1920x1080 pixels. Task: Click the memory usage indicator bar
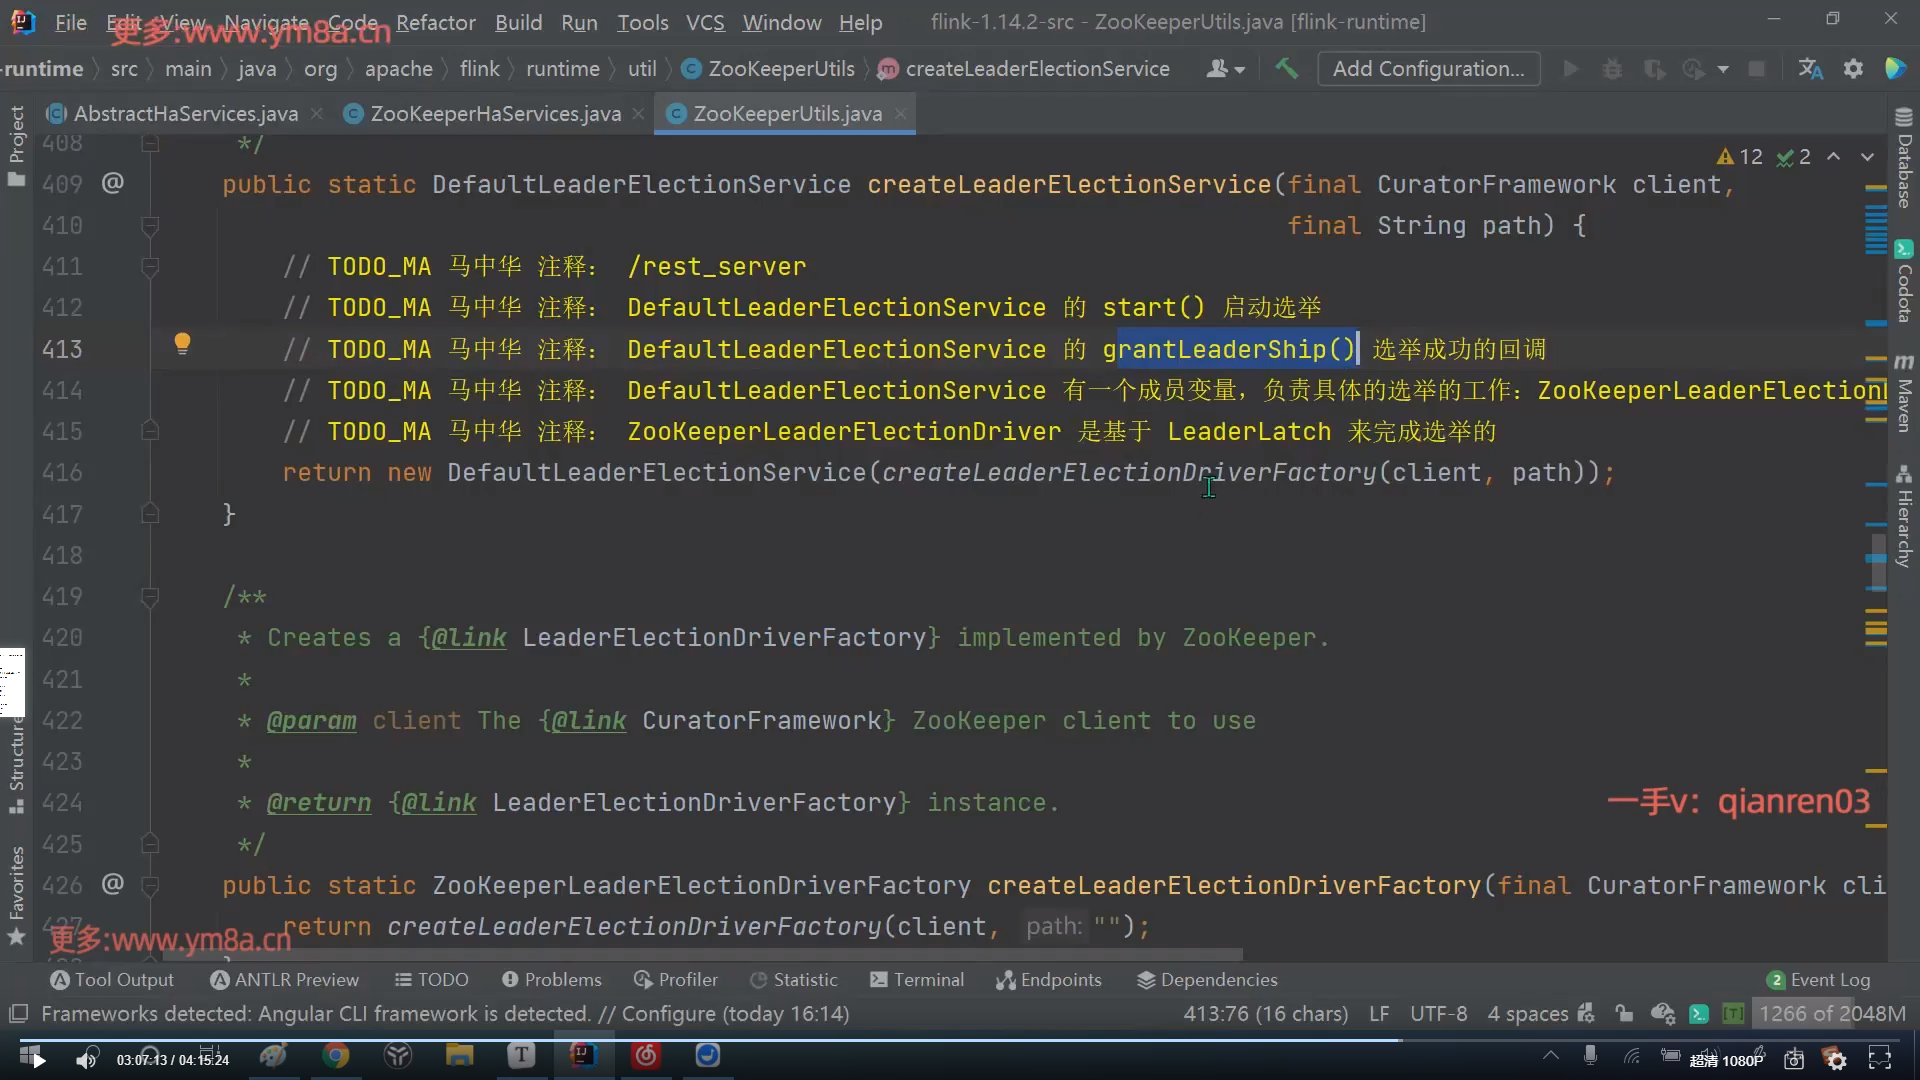(1831, 1014)
